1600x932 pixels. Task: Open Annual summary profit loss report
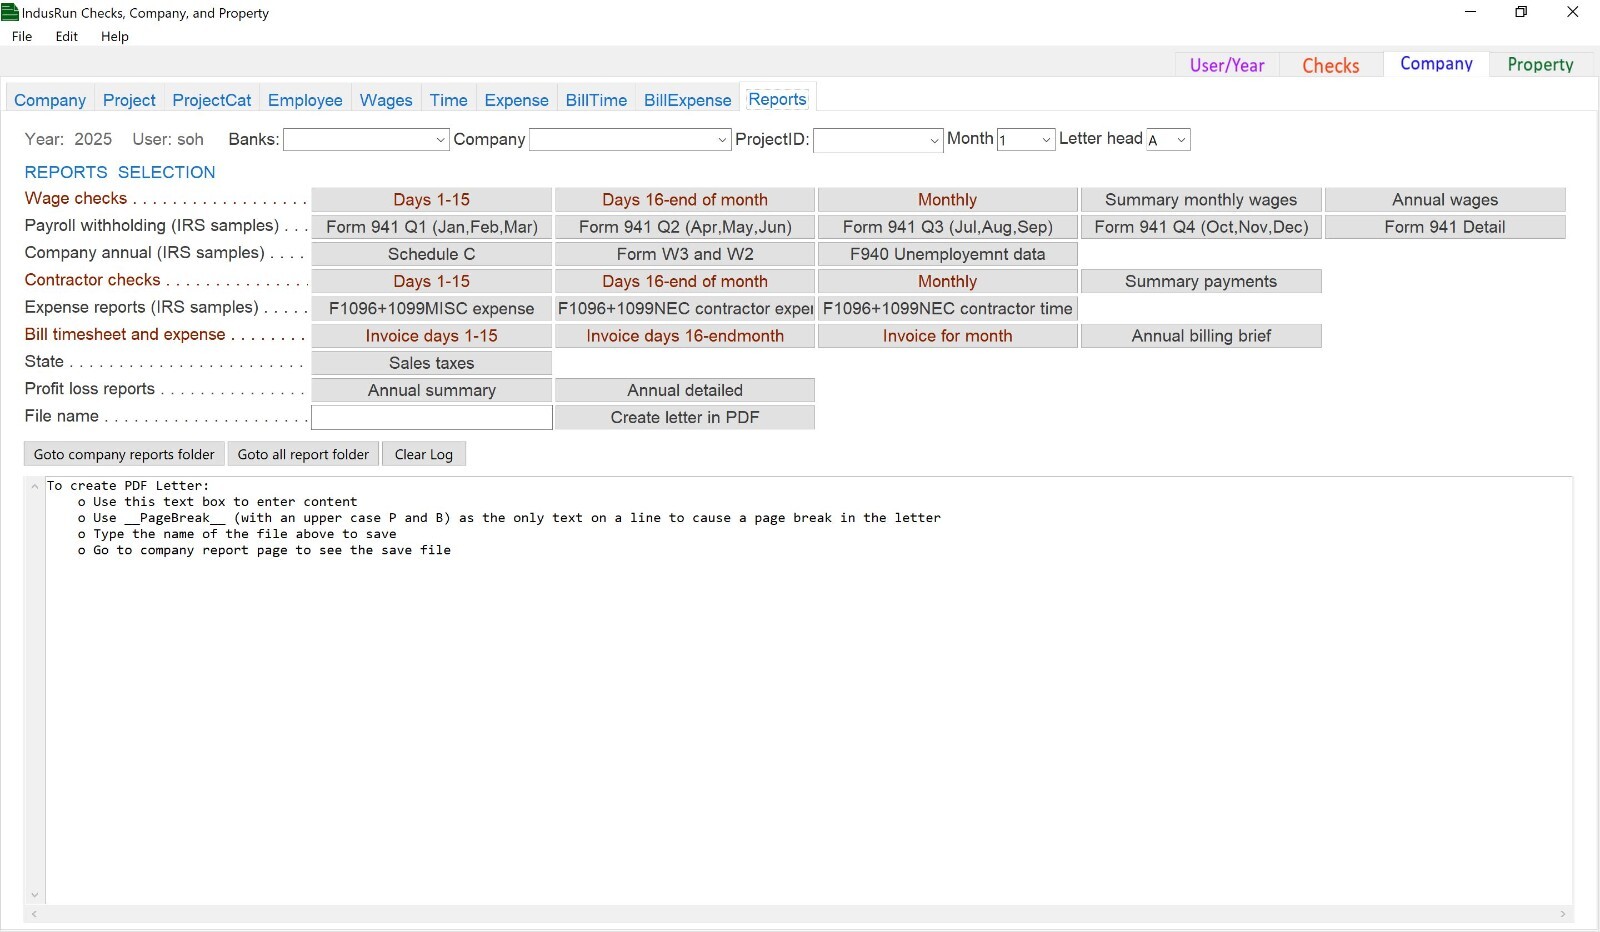pyautogui.click(x=432, y=390)
